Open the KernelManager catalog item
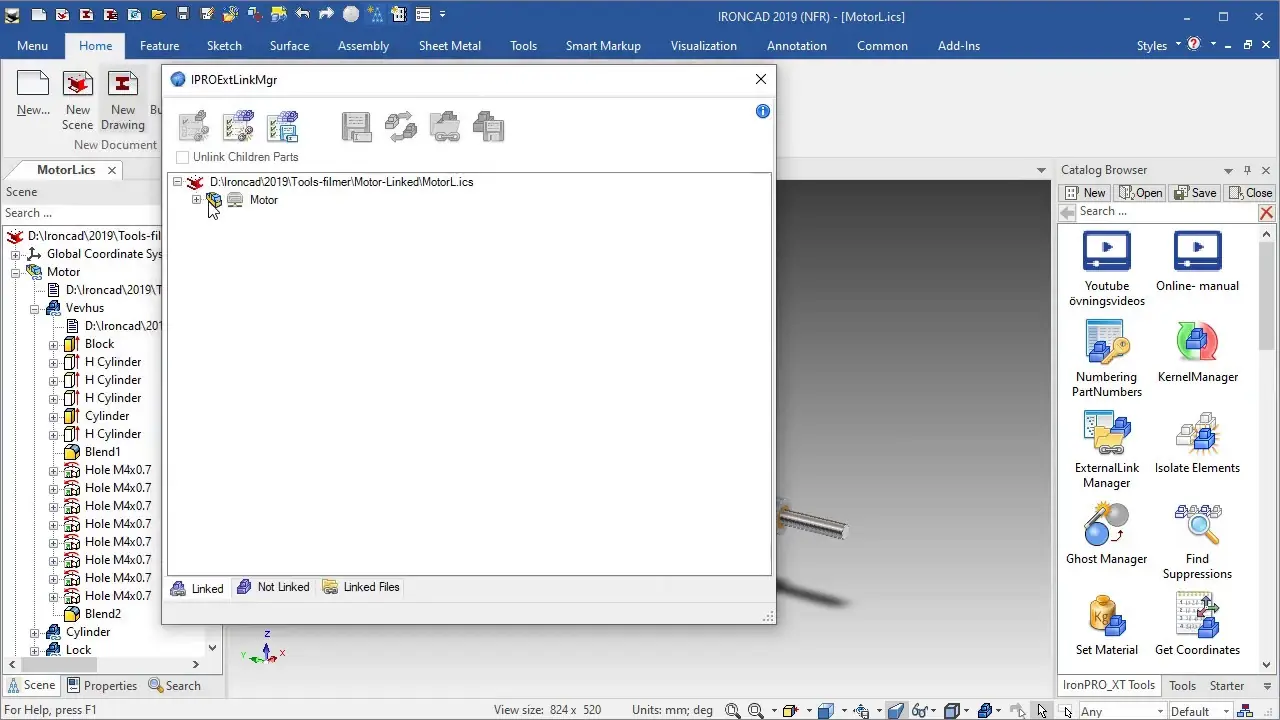The width and height of the screenshot is (1280, 720). tap(1197, 352)
